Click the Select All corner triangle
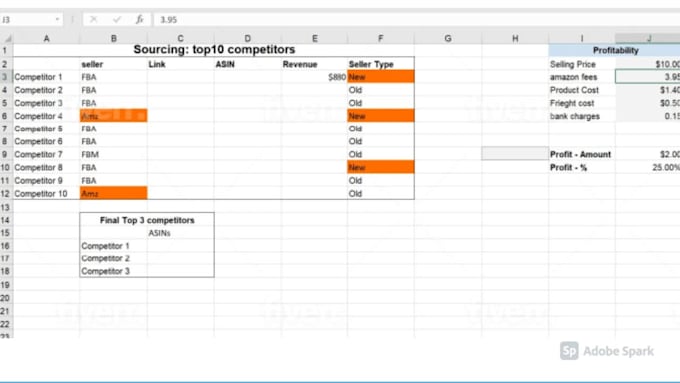 [x=7, y=39]
